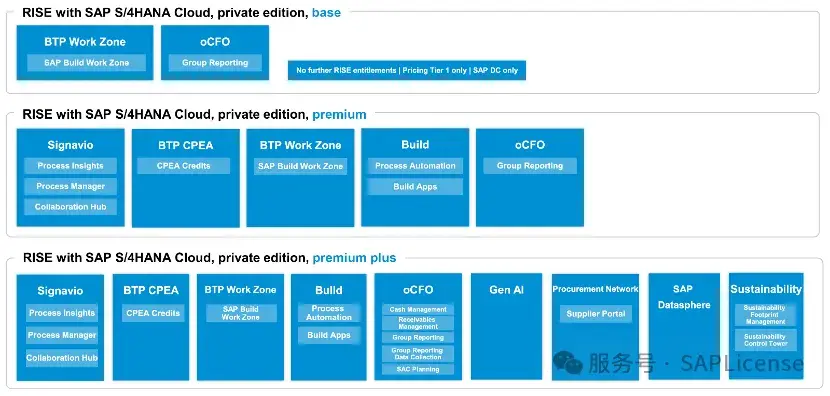This screenshot has width=830, height=396.
Task: Click Process Manager in premium edition
Action: click(70, 186)
